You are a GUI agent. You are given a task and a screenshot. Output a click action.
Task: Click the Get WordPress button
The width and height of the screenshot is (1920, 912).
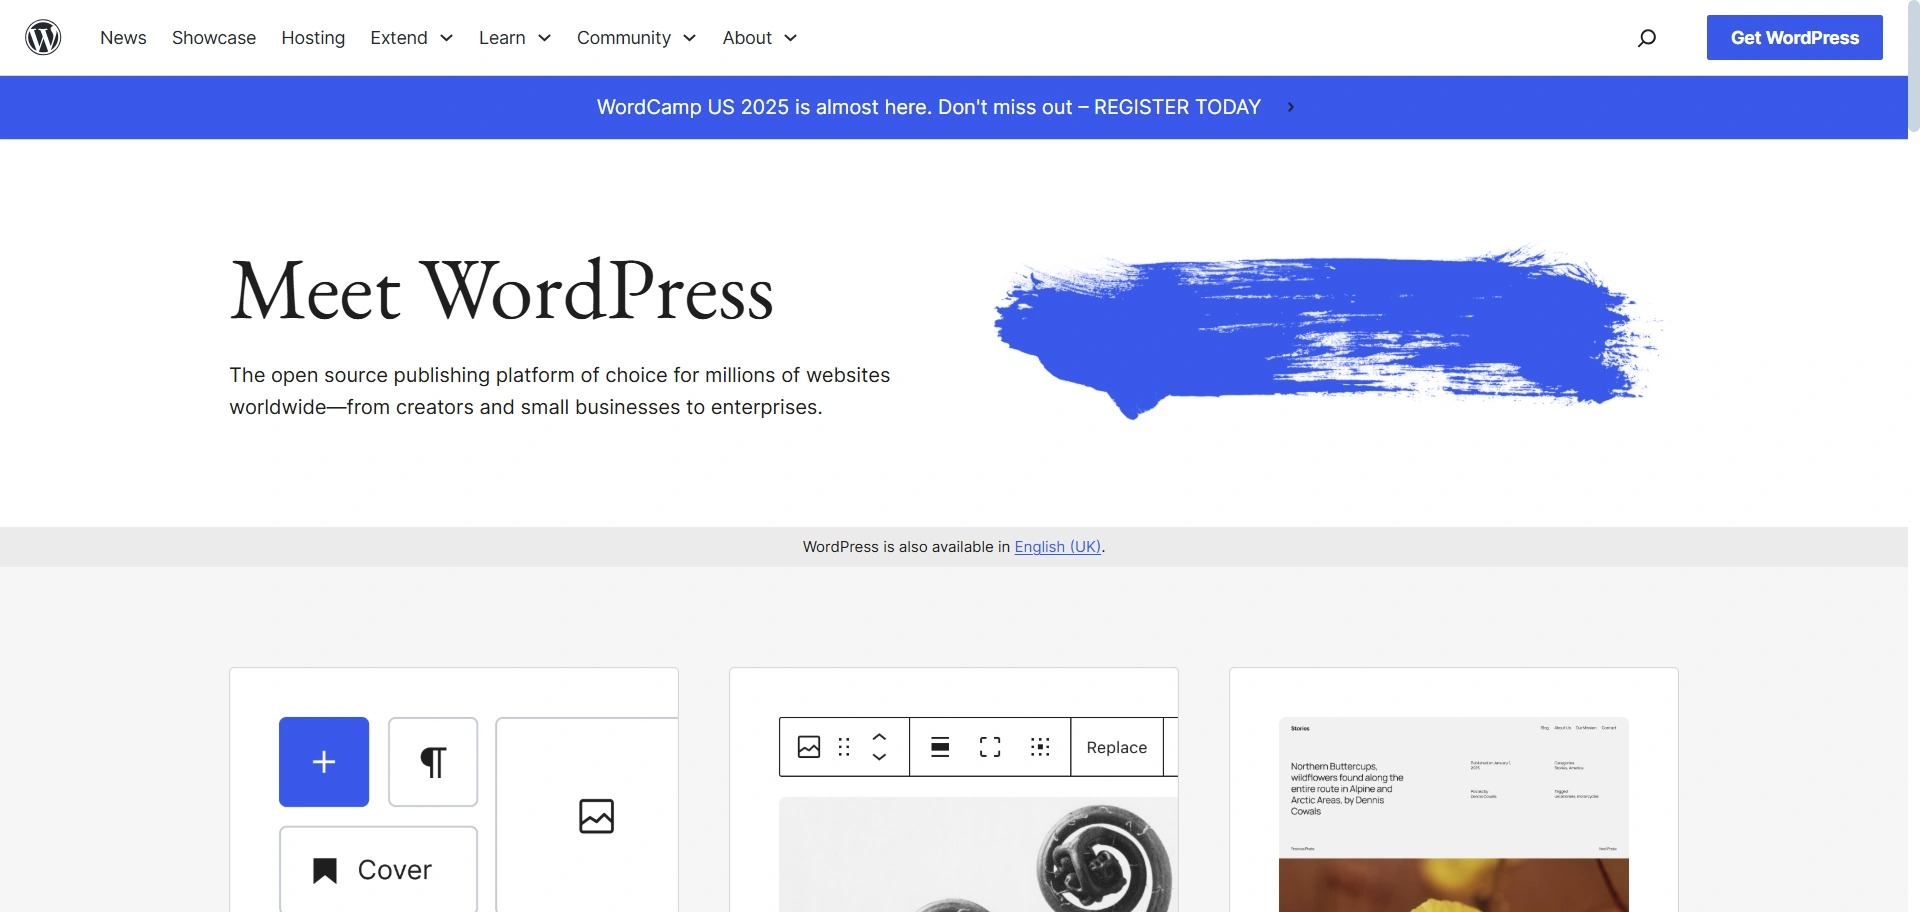[x=1795, y=38]
